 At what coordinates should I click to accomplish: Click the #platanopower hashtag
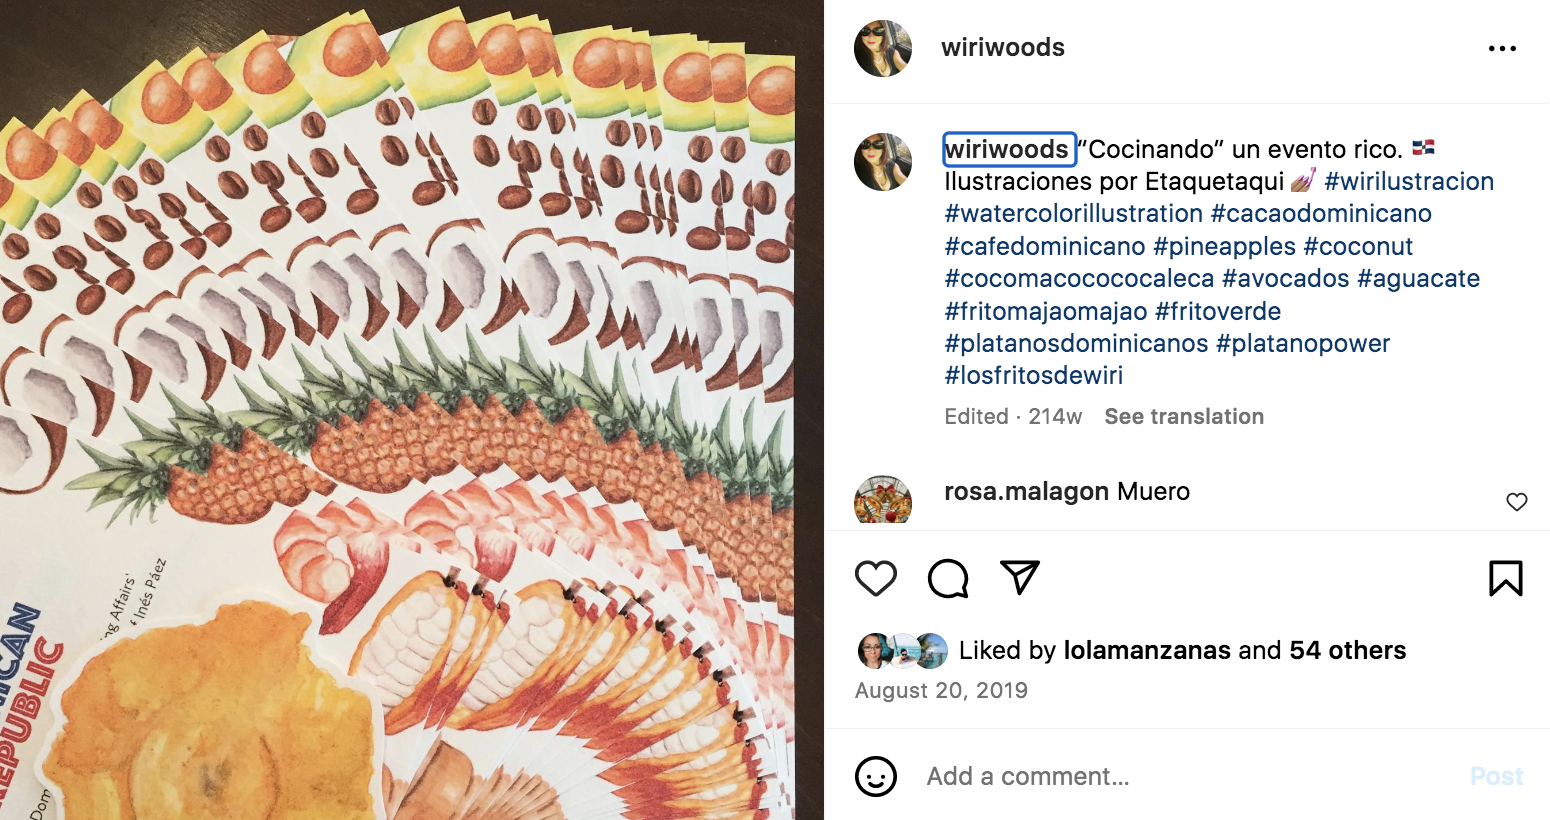click(1303, 344)
